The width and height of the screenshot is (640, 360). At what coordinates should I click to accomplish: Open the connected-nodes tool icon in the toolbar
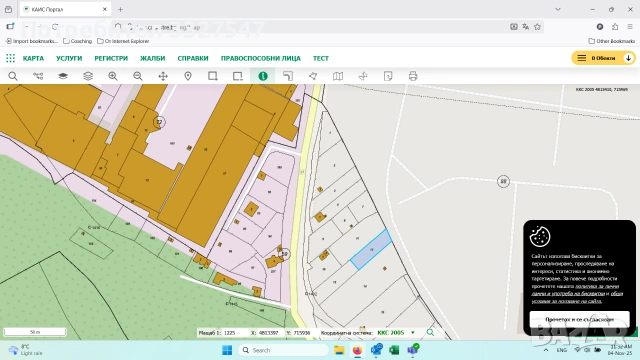pyautogui.click(x=38, y=76)
